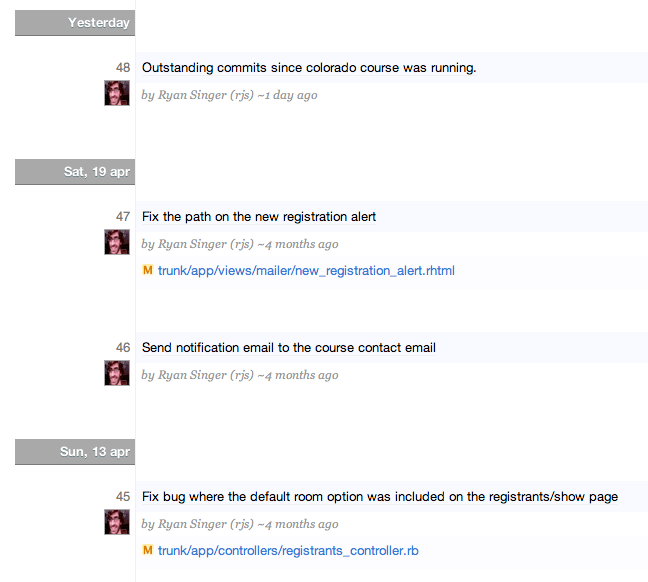Open the new_registration_alert.rhtml file link

coord(306,271)
